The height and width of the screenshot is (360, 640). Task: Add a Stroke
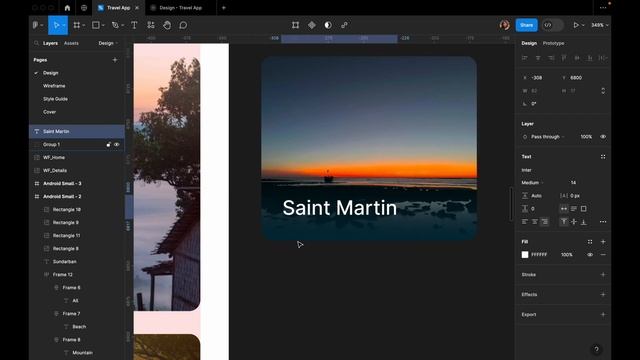(603, 275)
